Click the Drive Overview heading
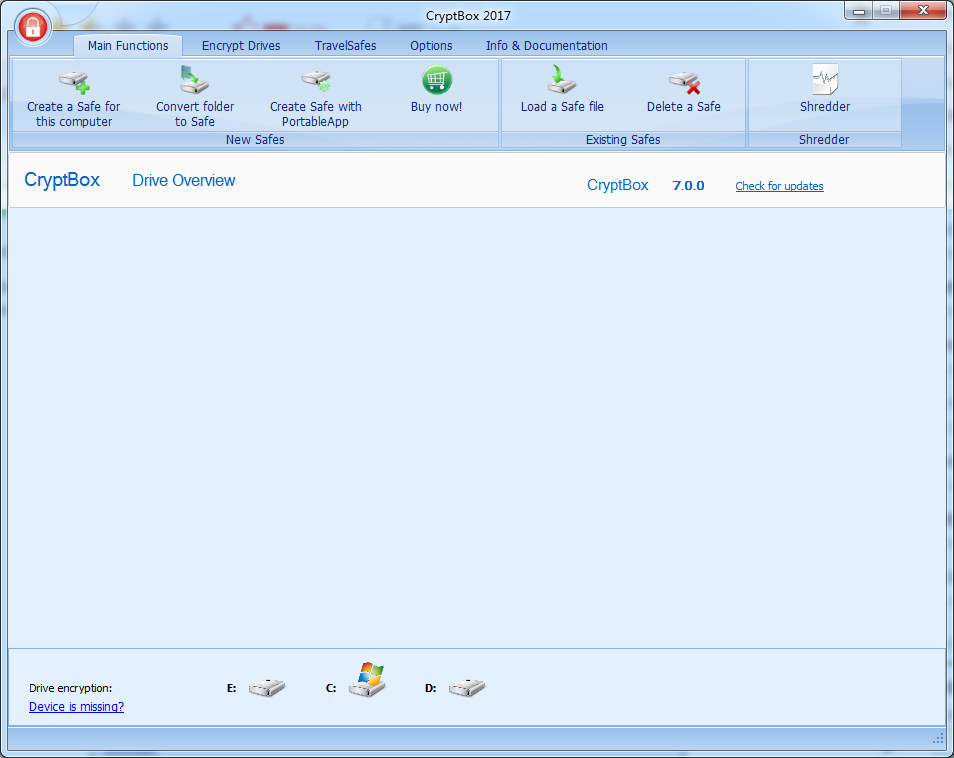Image resolution: width=954 pixels, height=758 pixels. click(184, 181)
